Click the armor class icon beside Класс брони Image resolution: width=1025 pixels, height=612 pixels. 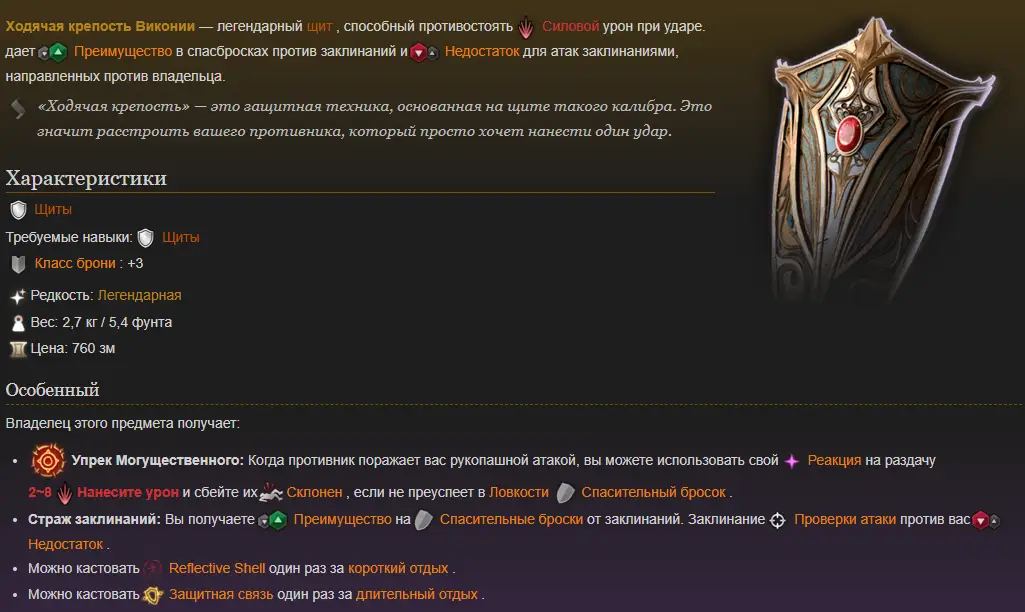coord(18,264)
